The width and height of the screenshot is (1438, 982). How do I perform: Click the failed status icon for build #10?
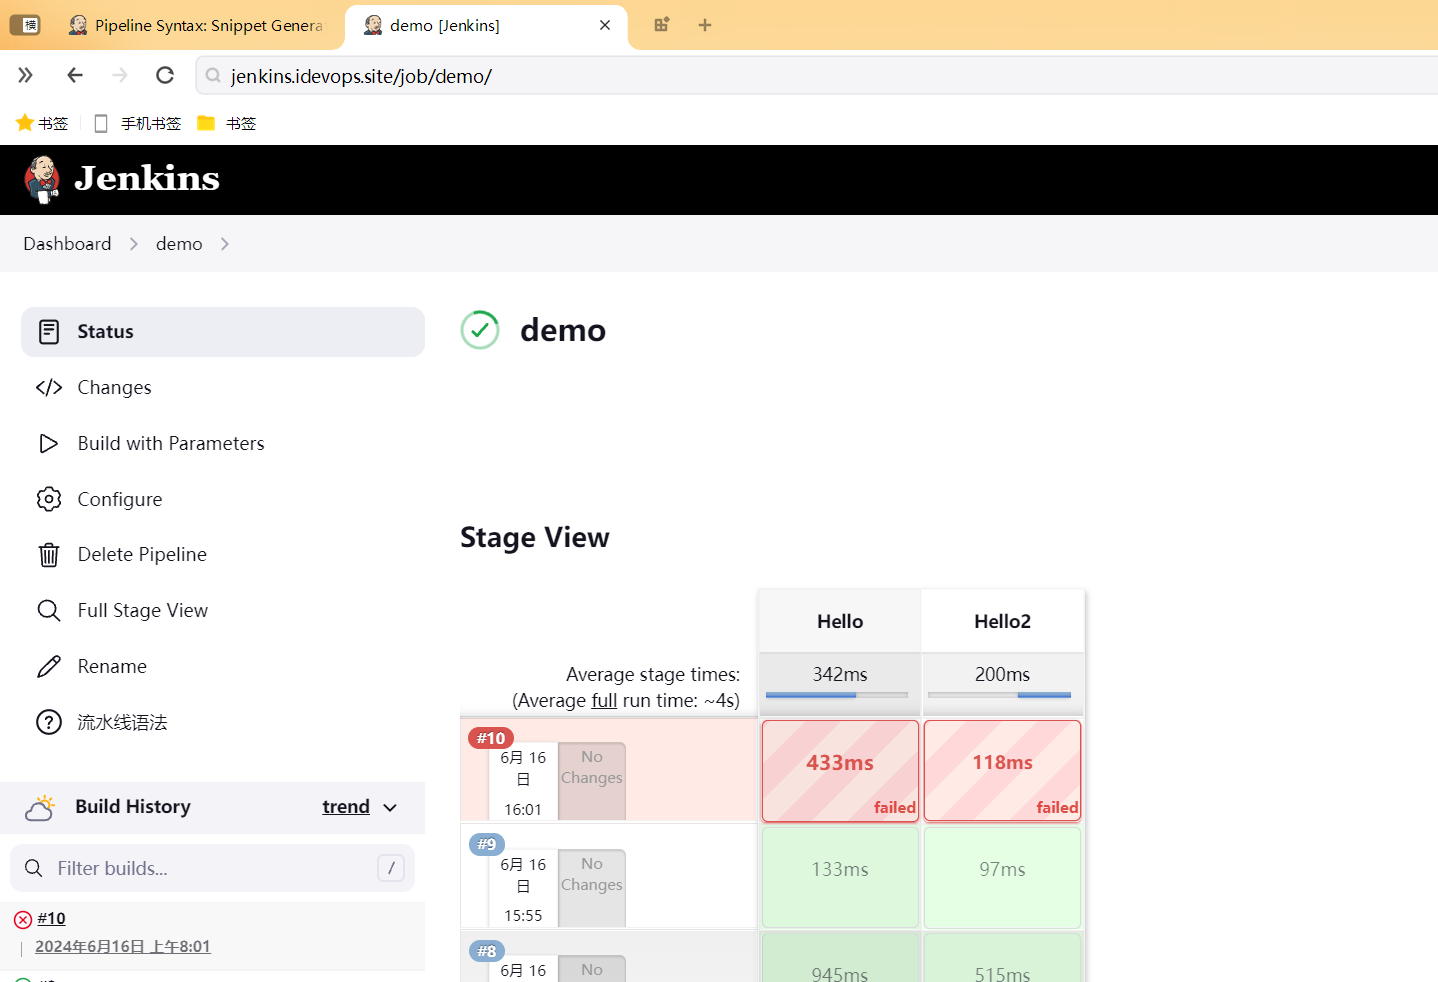(23, 919)
